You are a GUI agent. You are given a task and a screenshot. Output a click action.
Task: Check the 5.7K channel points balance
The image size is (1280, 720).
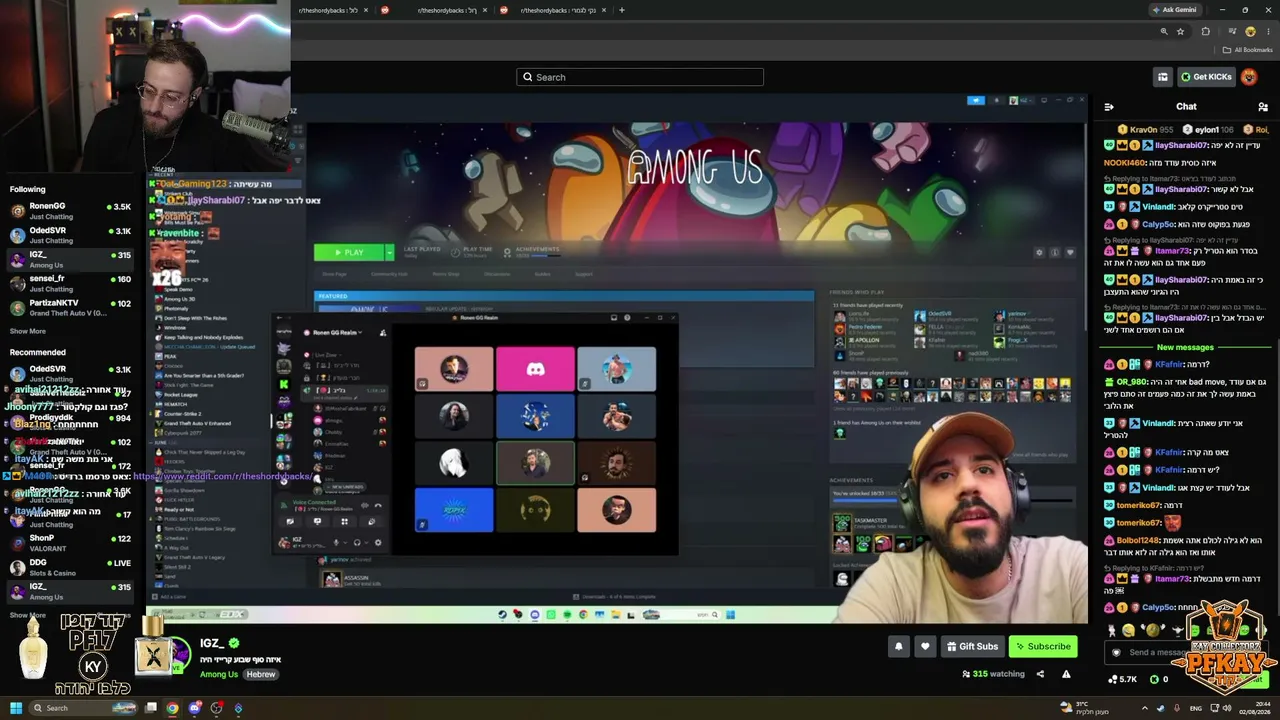(x=1122, y=679)
